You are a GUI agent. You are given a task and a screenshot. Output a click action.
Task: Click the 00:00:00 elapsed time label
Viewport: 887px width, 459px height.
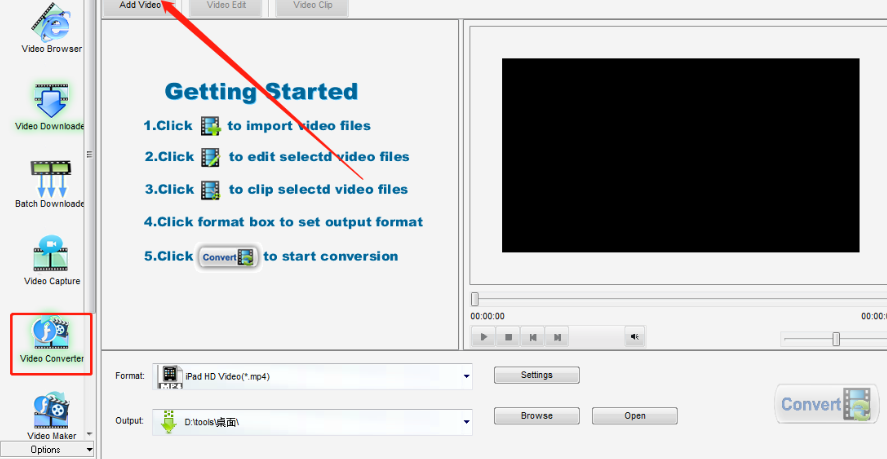(x=487, y=316)
